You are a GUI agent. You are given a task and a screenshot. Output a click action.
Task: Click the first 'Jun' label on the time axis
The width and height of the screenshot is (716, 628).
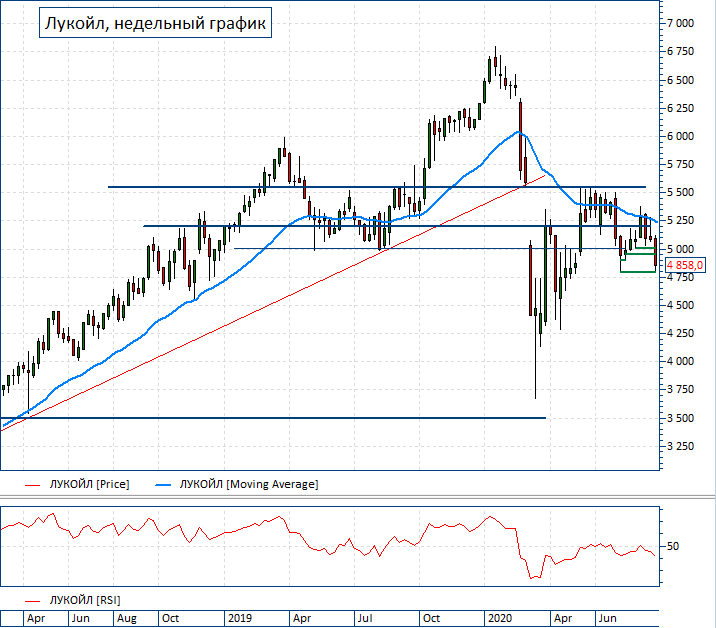[x=80, y=618]
